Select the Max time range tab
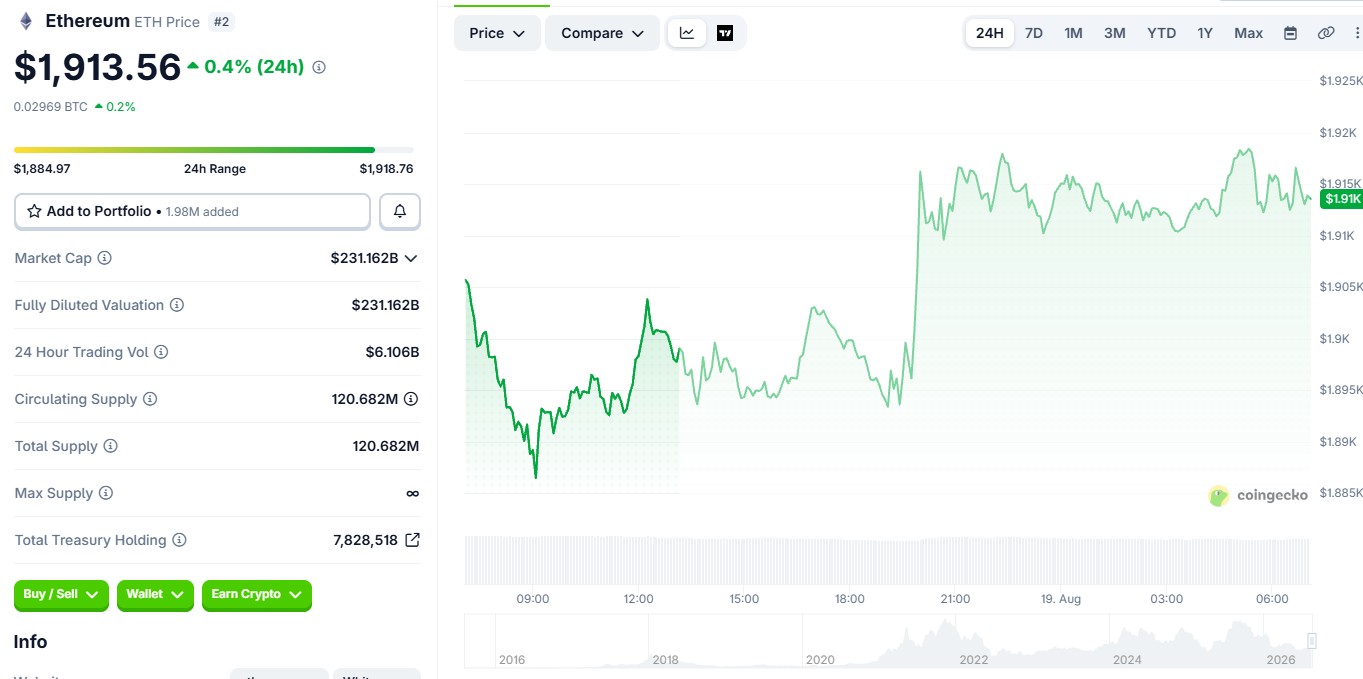This screenshot has width=1363, height=679. (1248, 33)
